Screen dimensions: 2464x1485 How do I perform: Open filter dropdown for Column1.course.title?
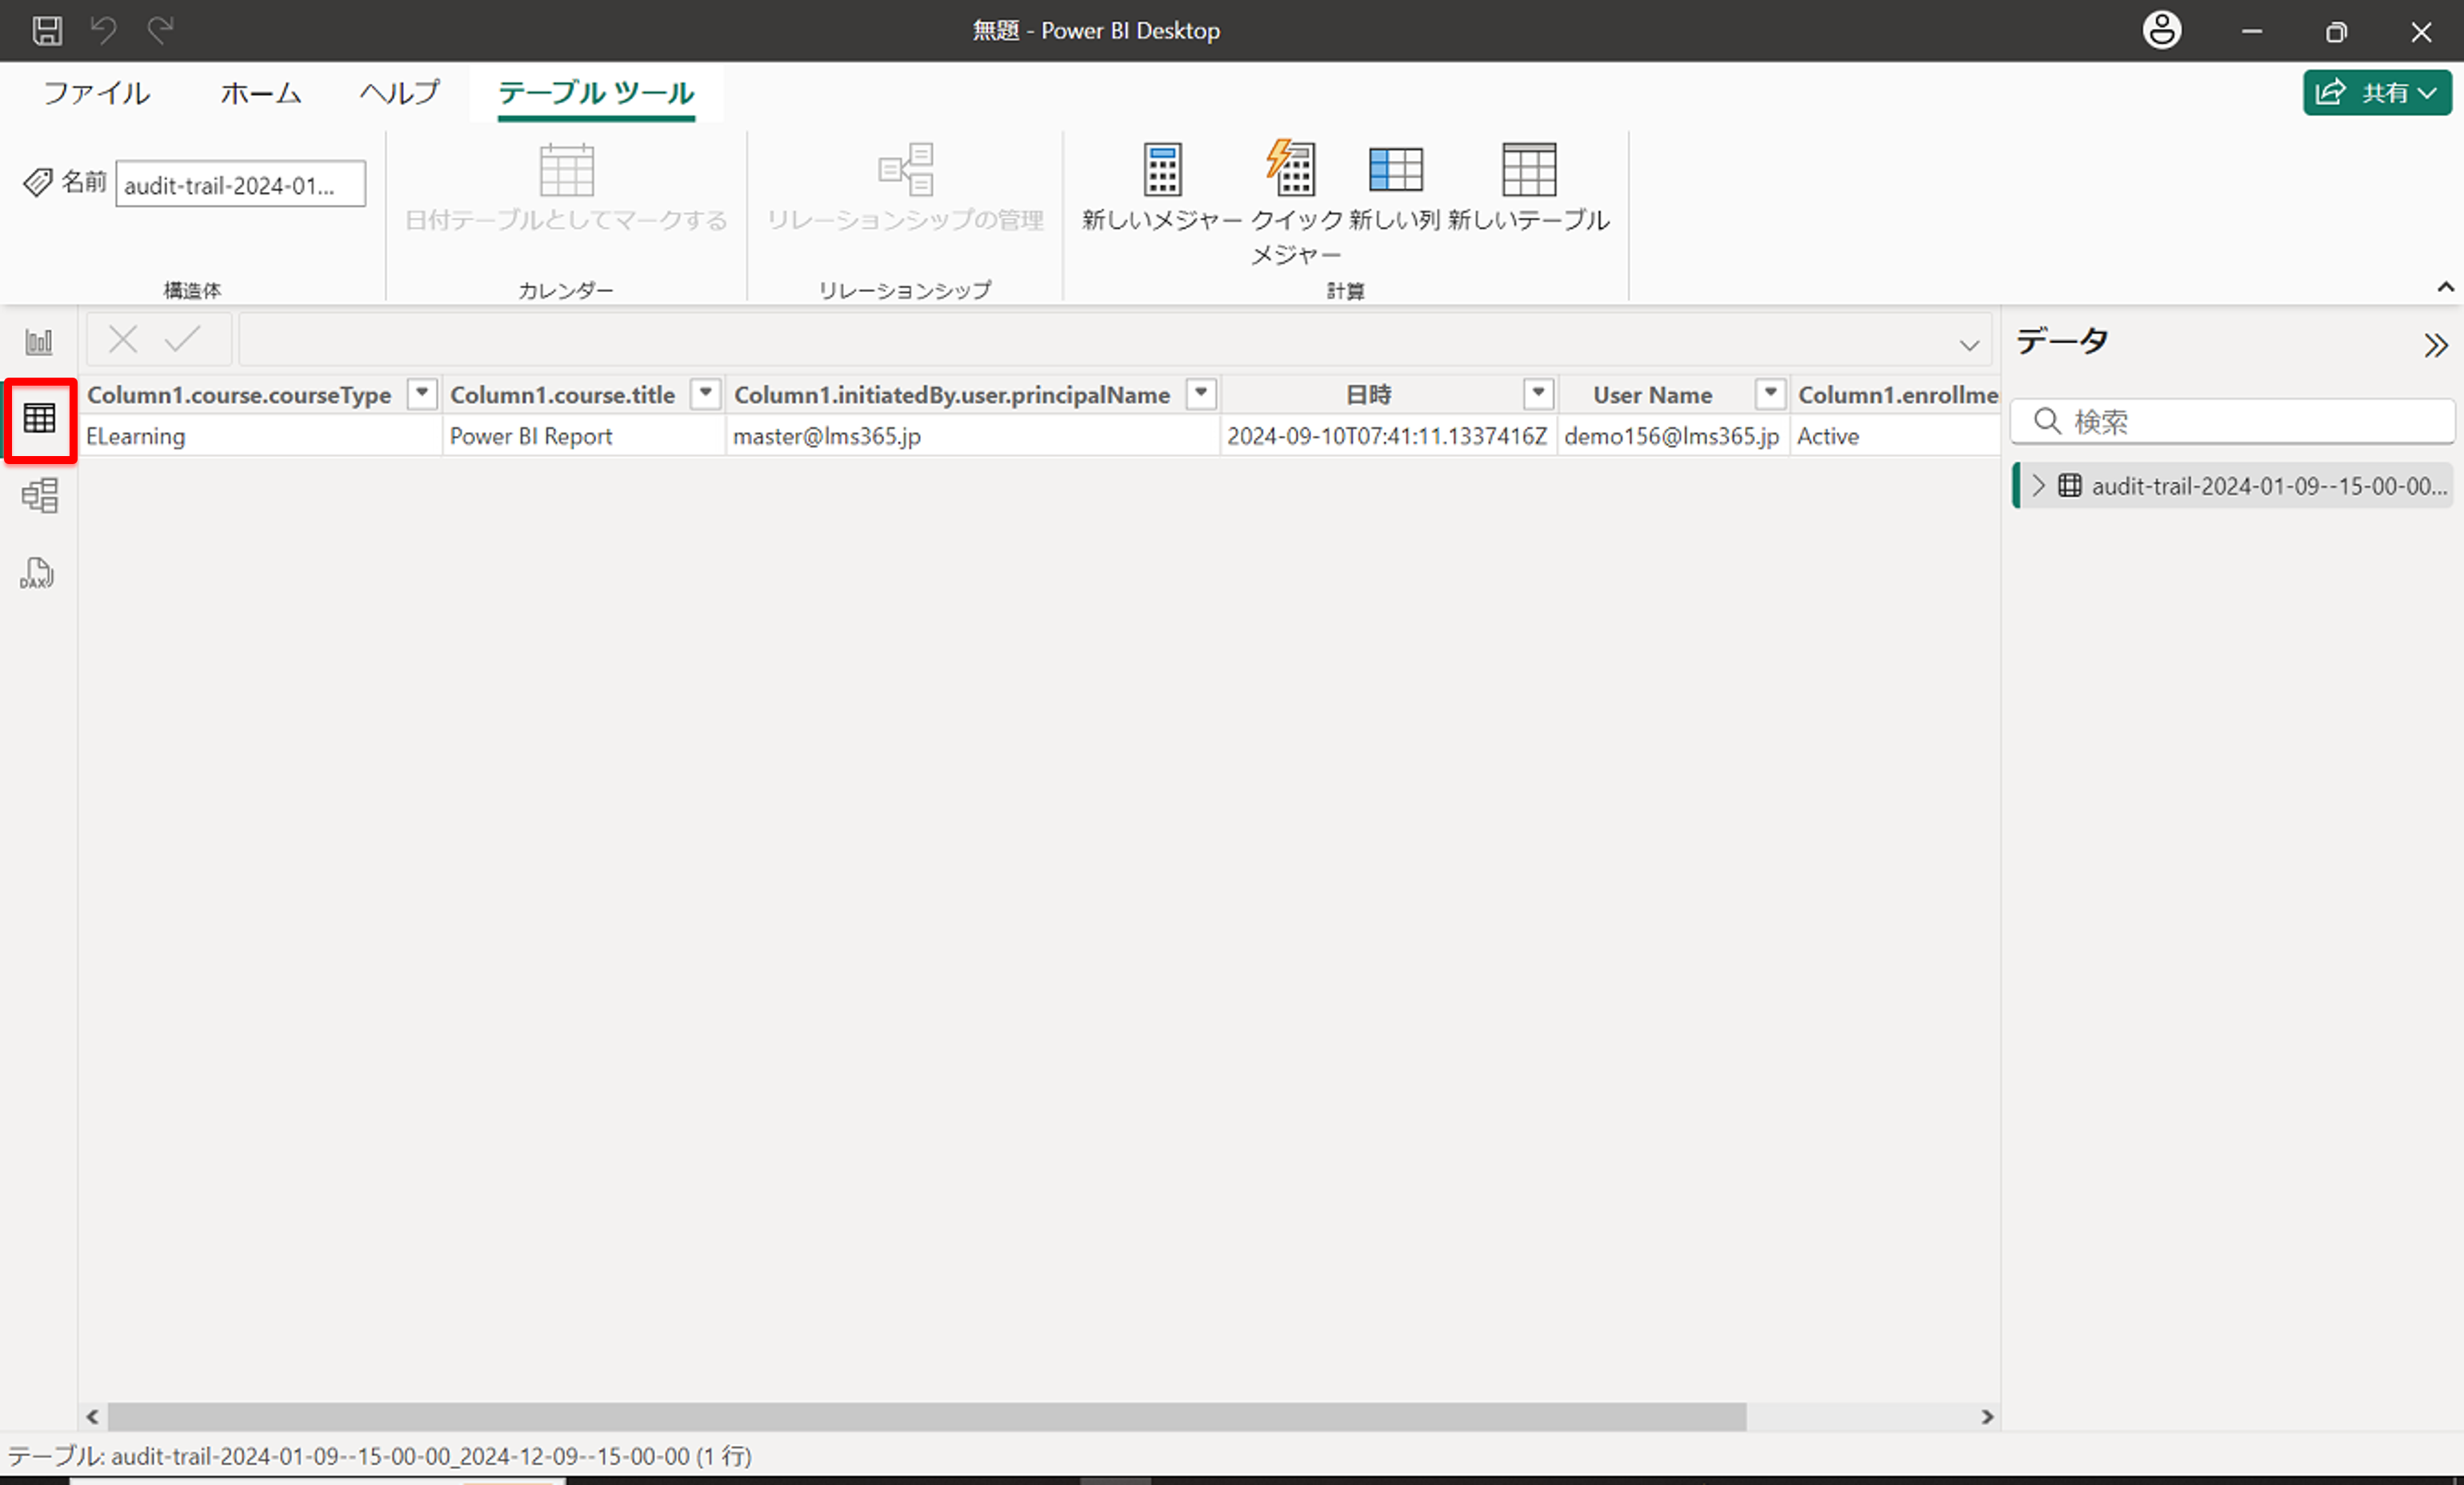pos(706,394)
